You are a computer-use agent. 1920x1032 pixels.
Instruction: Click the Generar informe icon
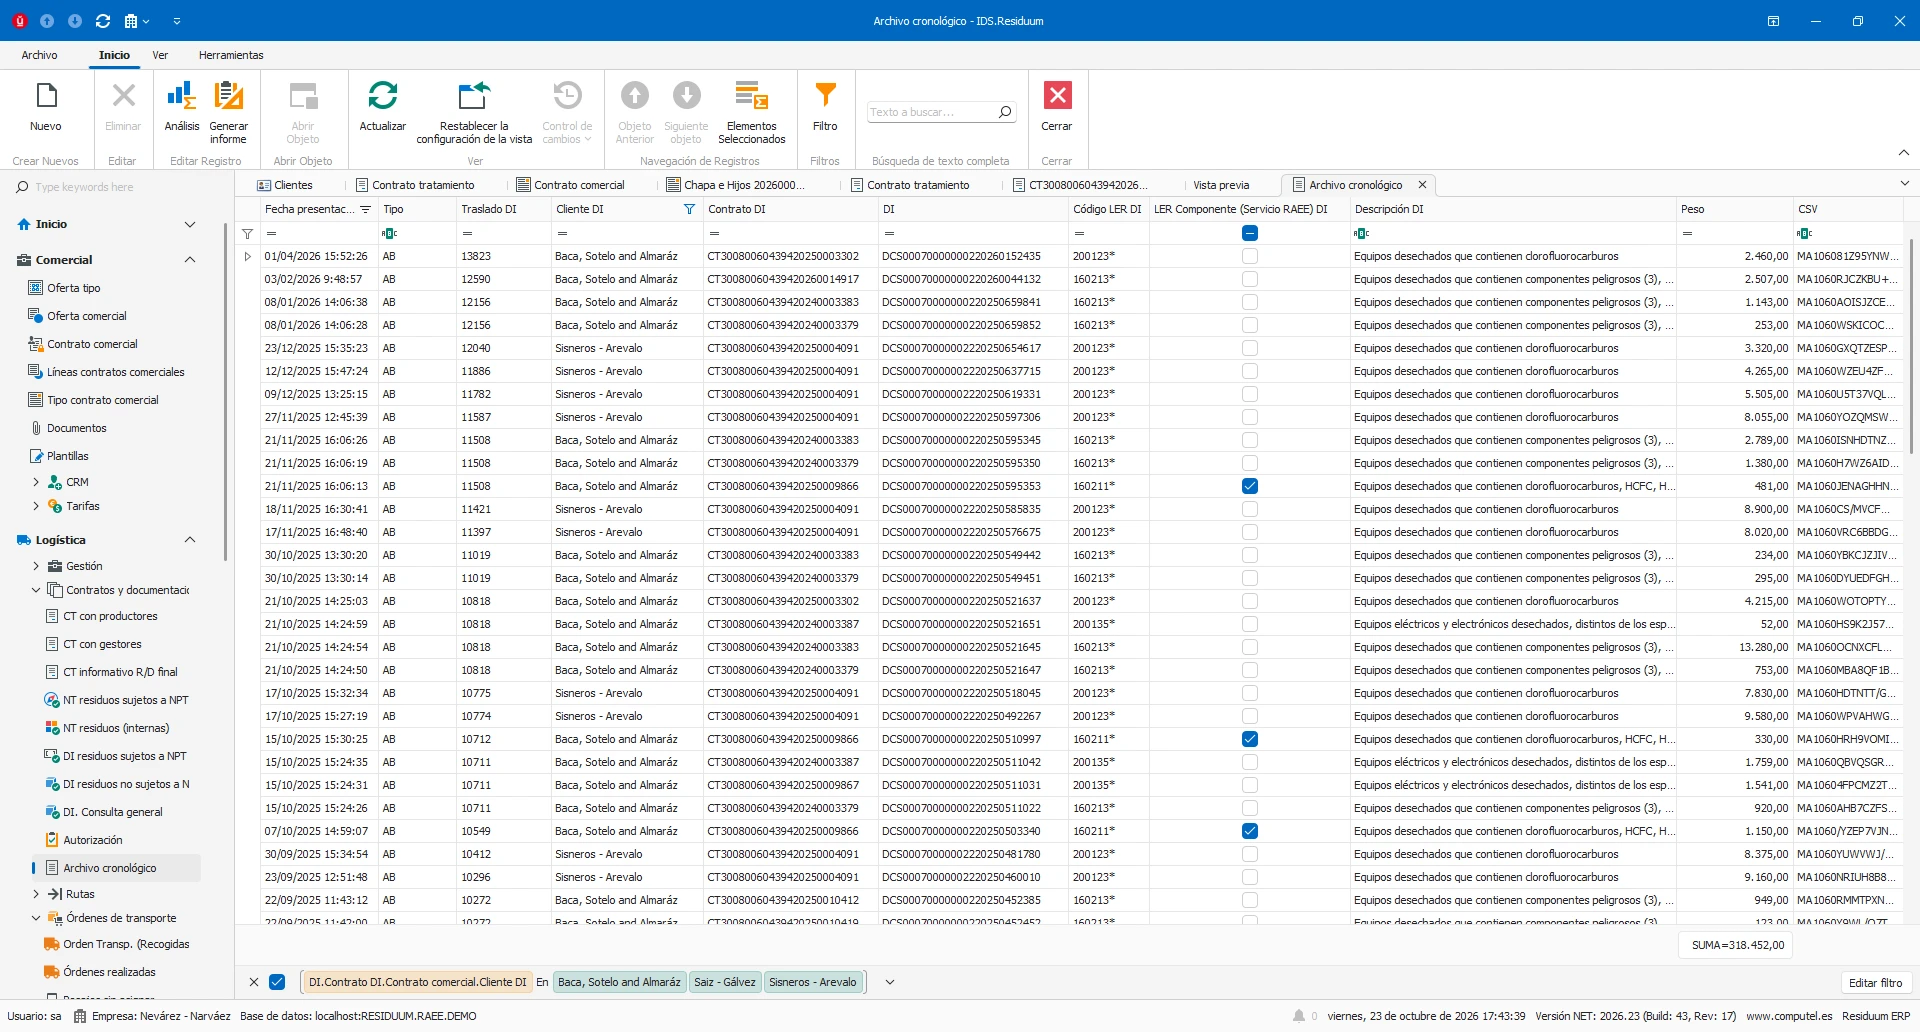click(228, 96)
